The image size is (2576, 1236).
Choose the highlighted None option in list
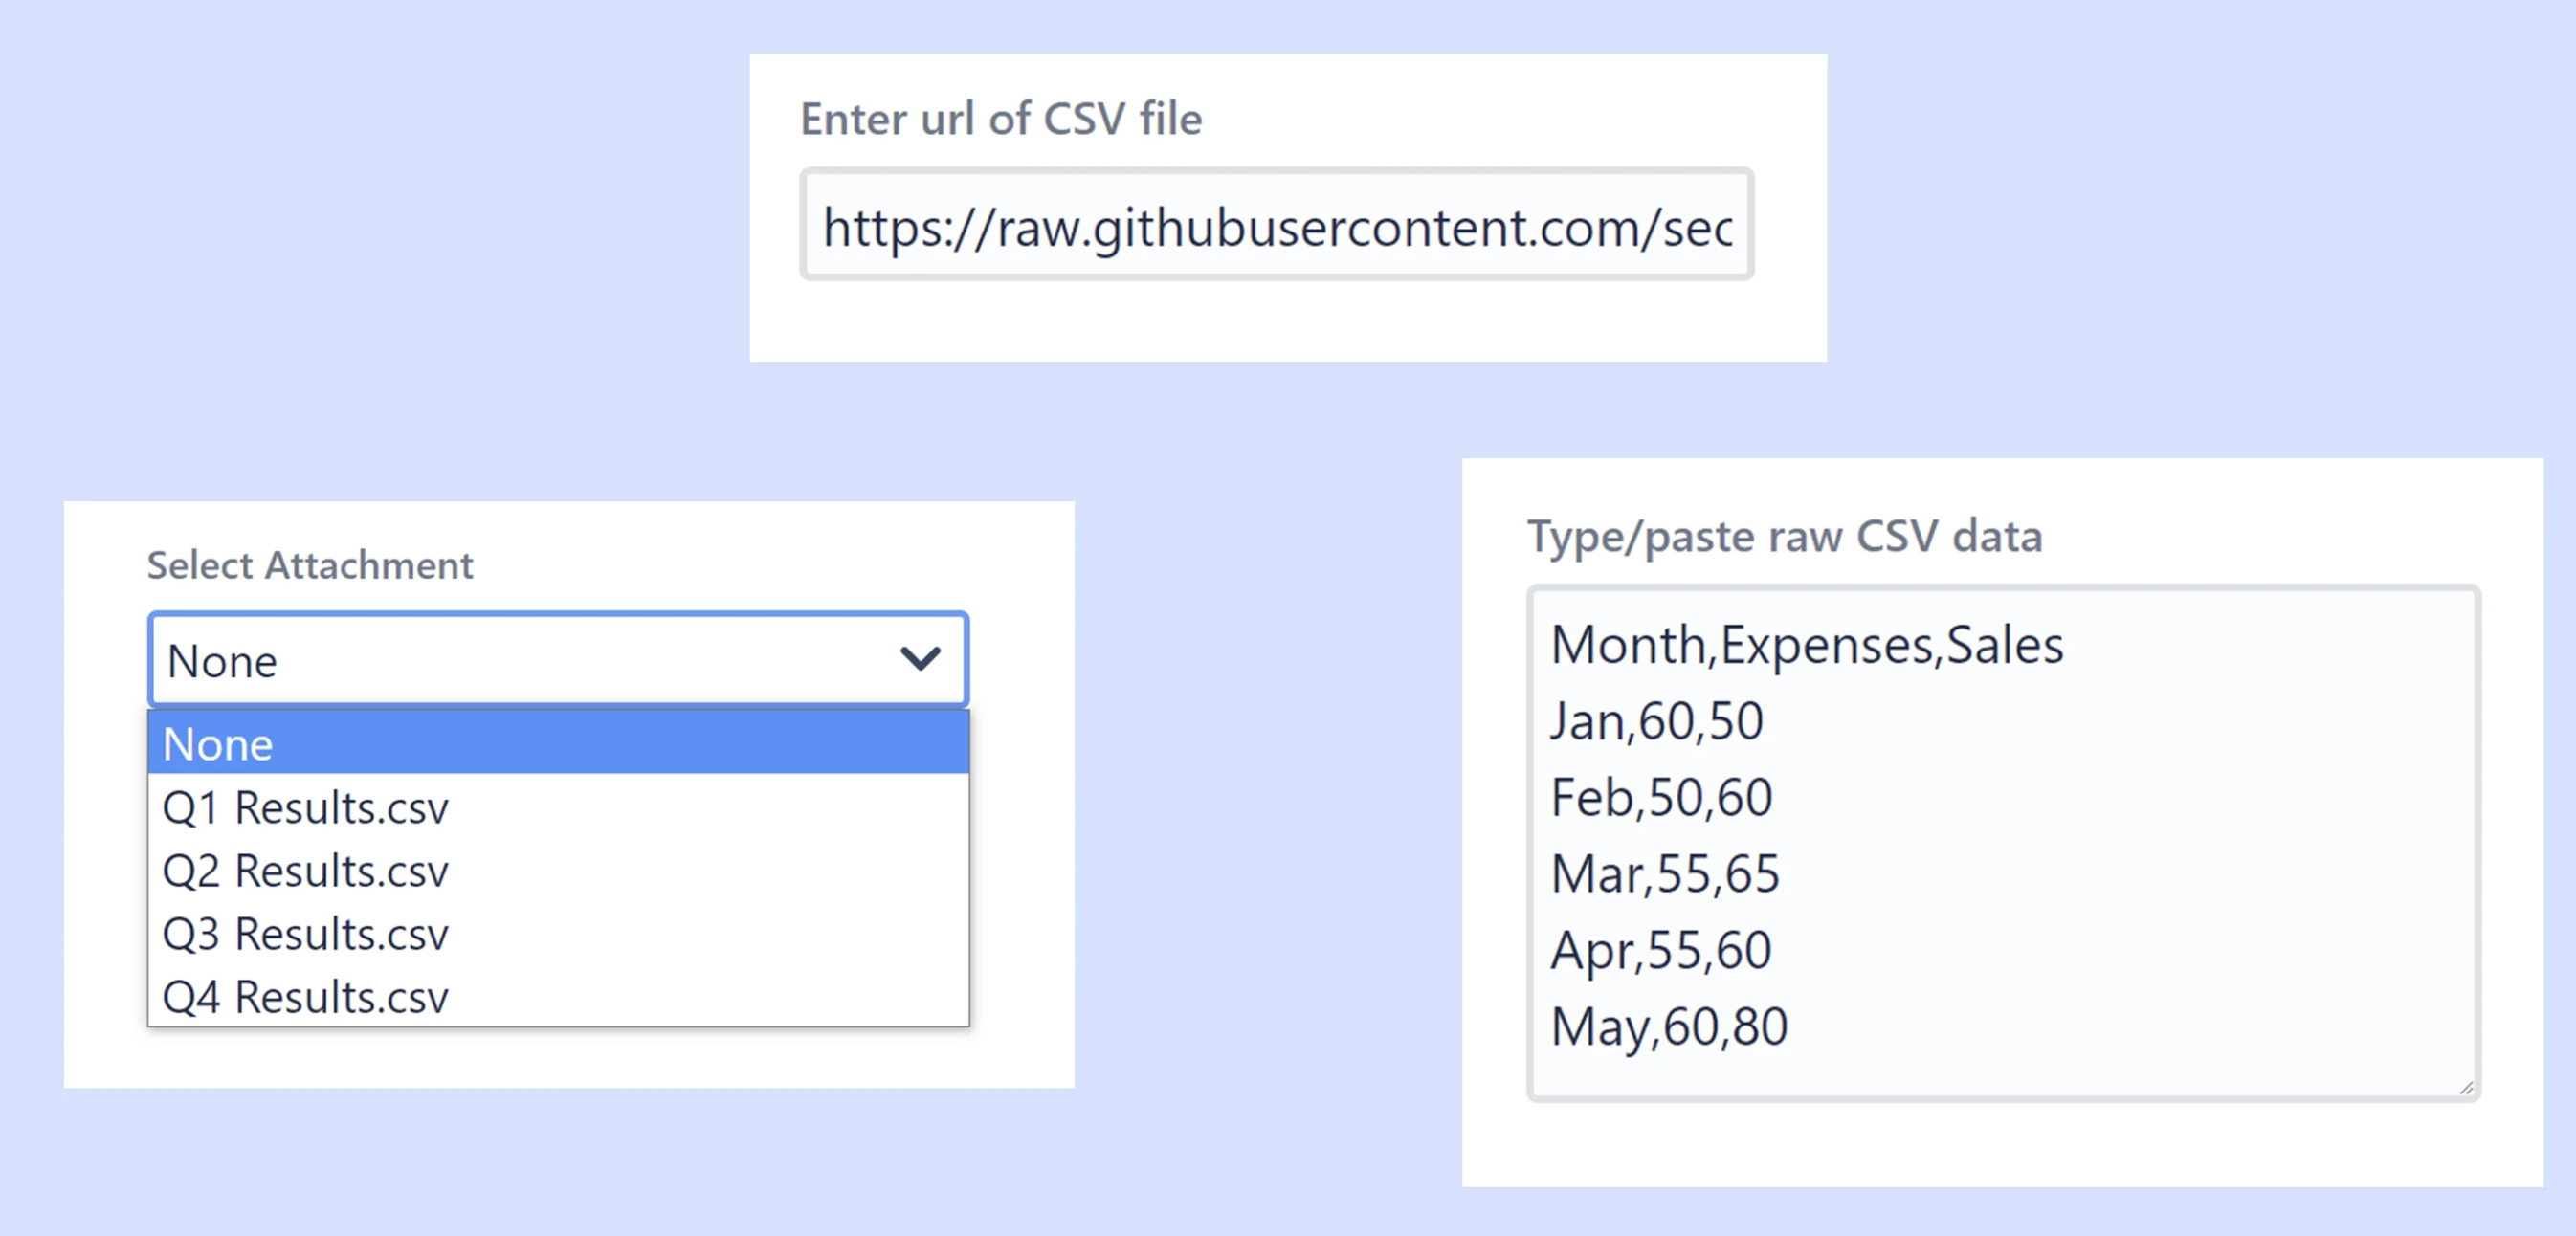tap(558, 743)
